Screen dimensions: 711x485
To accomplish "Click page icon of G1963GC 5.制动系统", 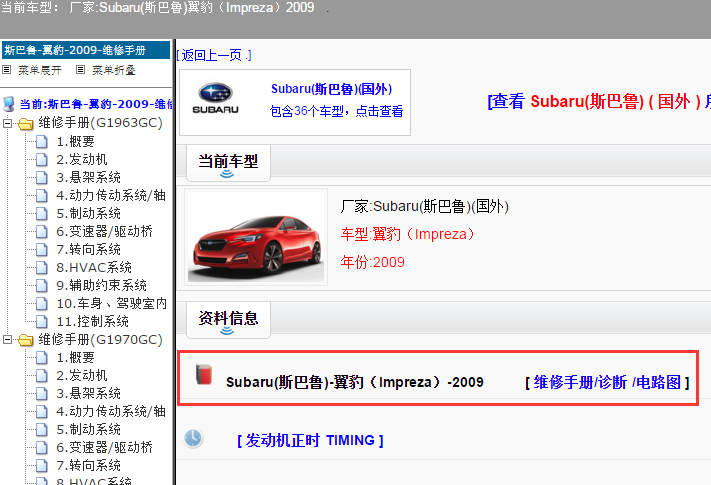I will [x=42, y=213].
